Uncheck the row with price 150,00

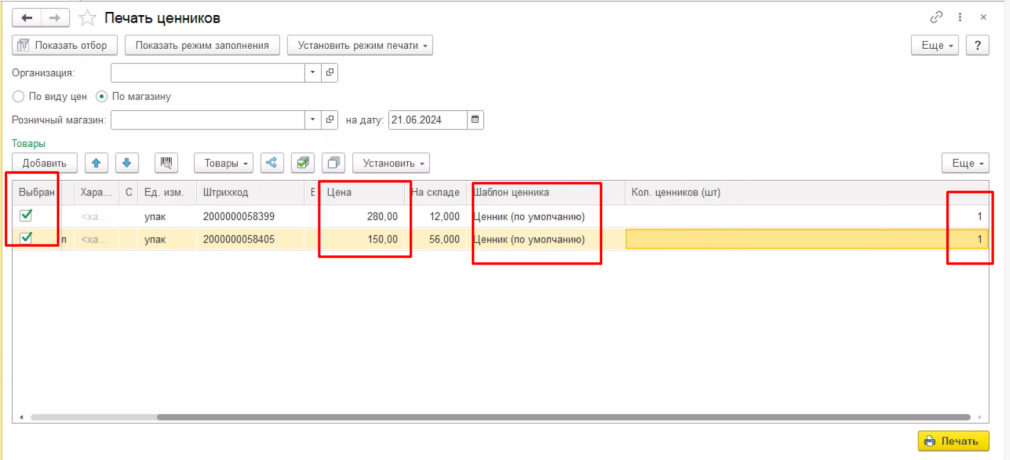27,238
